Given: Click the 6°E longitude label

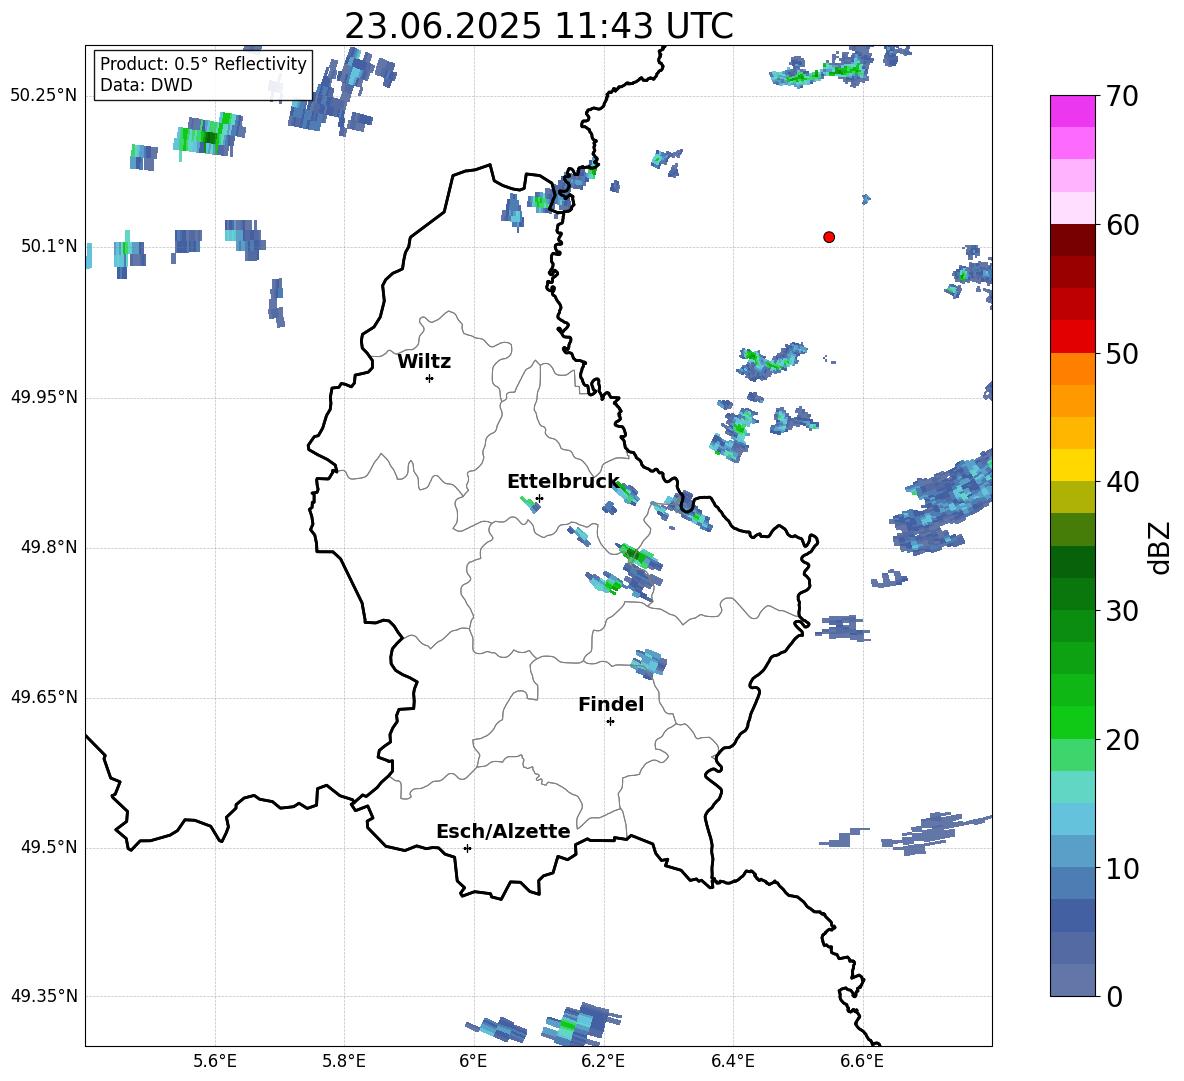Looking at the screenshot, I should pyautogui.click(x=473, y=1061).
